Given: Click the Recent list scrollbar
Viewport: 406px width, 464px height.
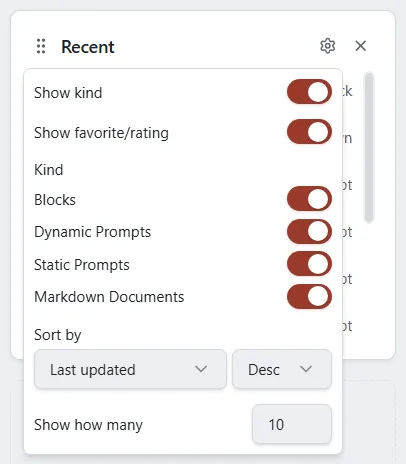Looking at the screenshot, I should click(369, 147).
